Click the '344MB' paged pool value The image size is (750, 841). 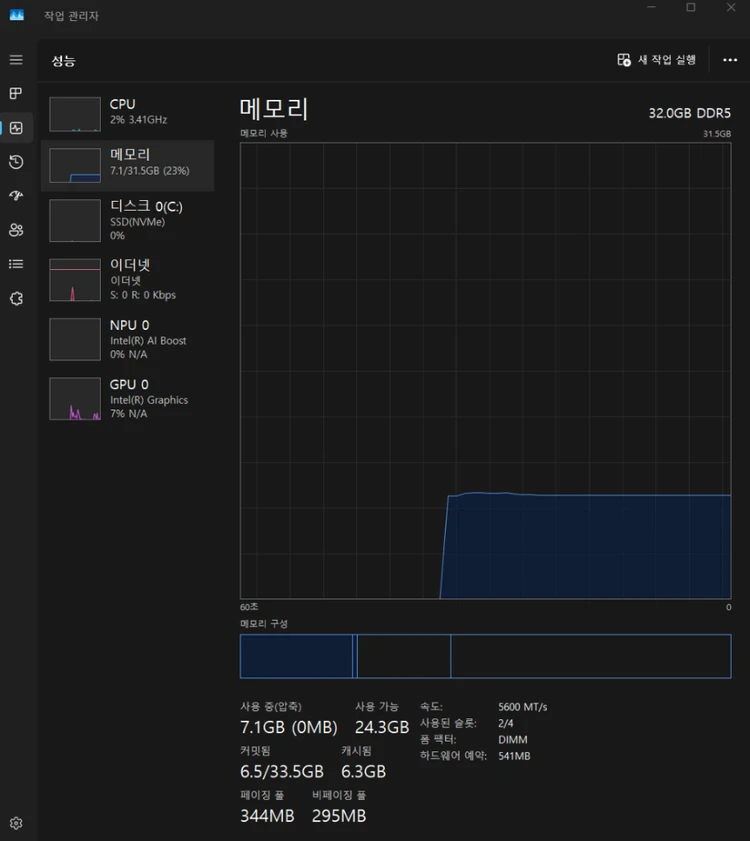[x=267, y=816]
